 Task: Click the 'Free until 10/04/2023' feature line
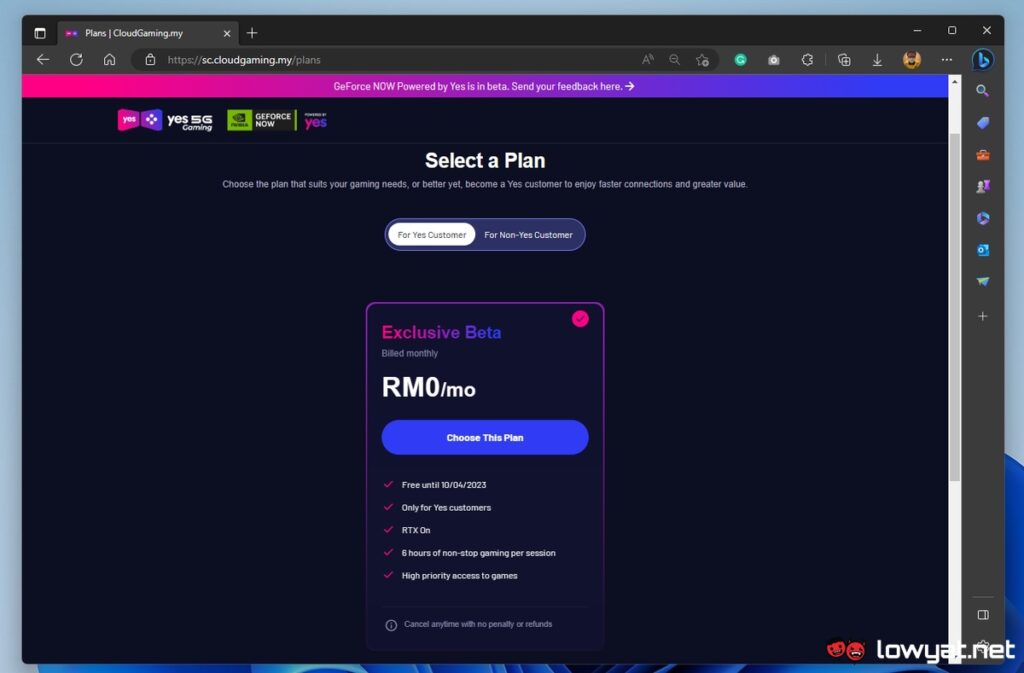point(443,485)
